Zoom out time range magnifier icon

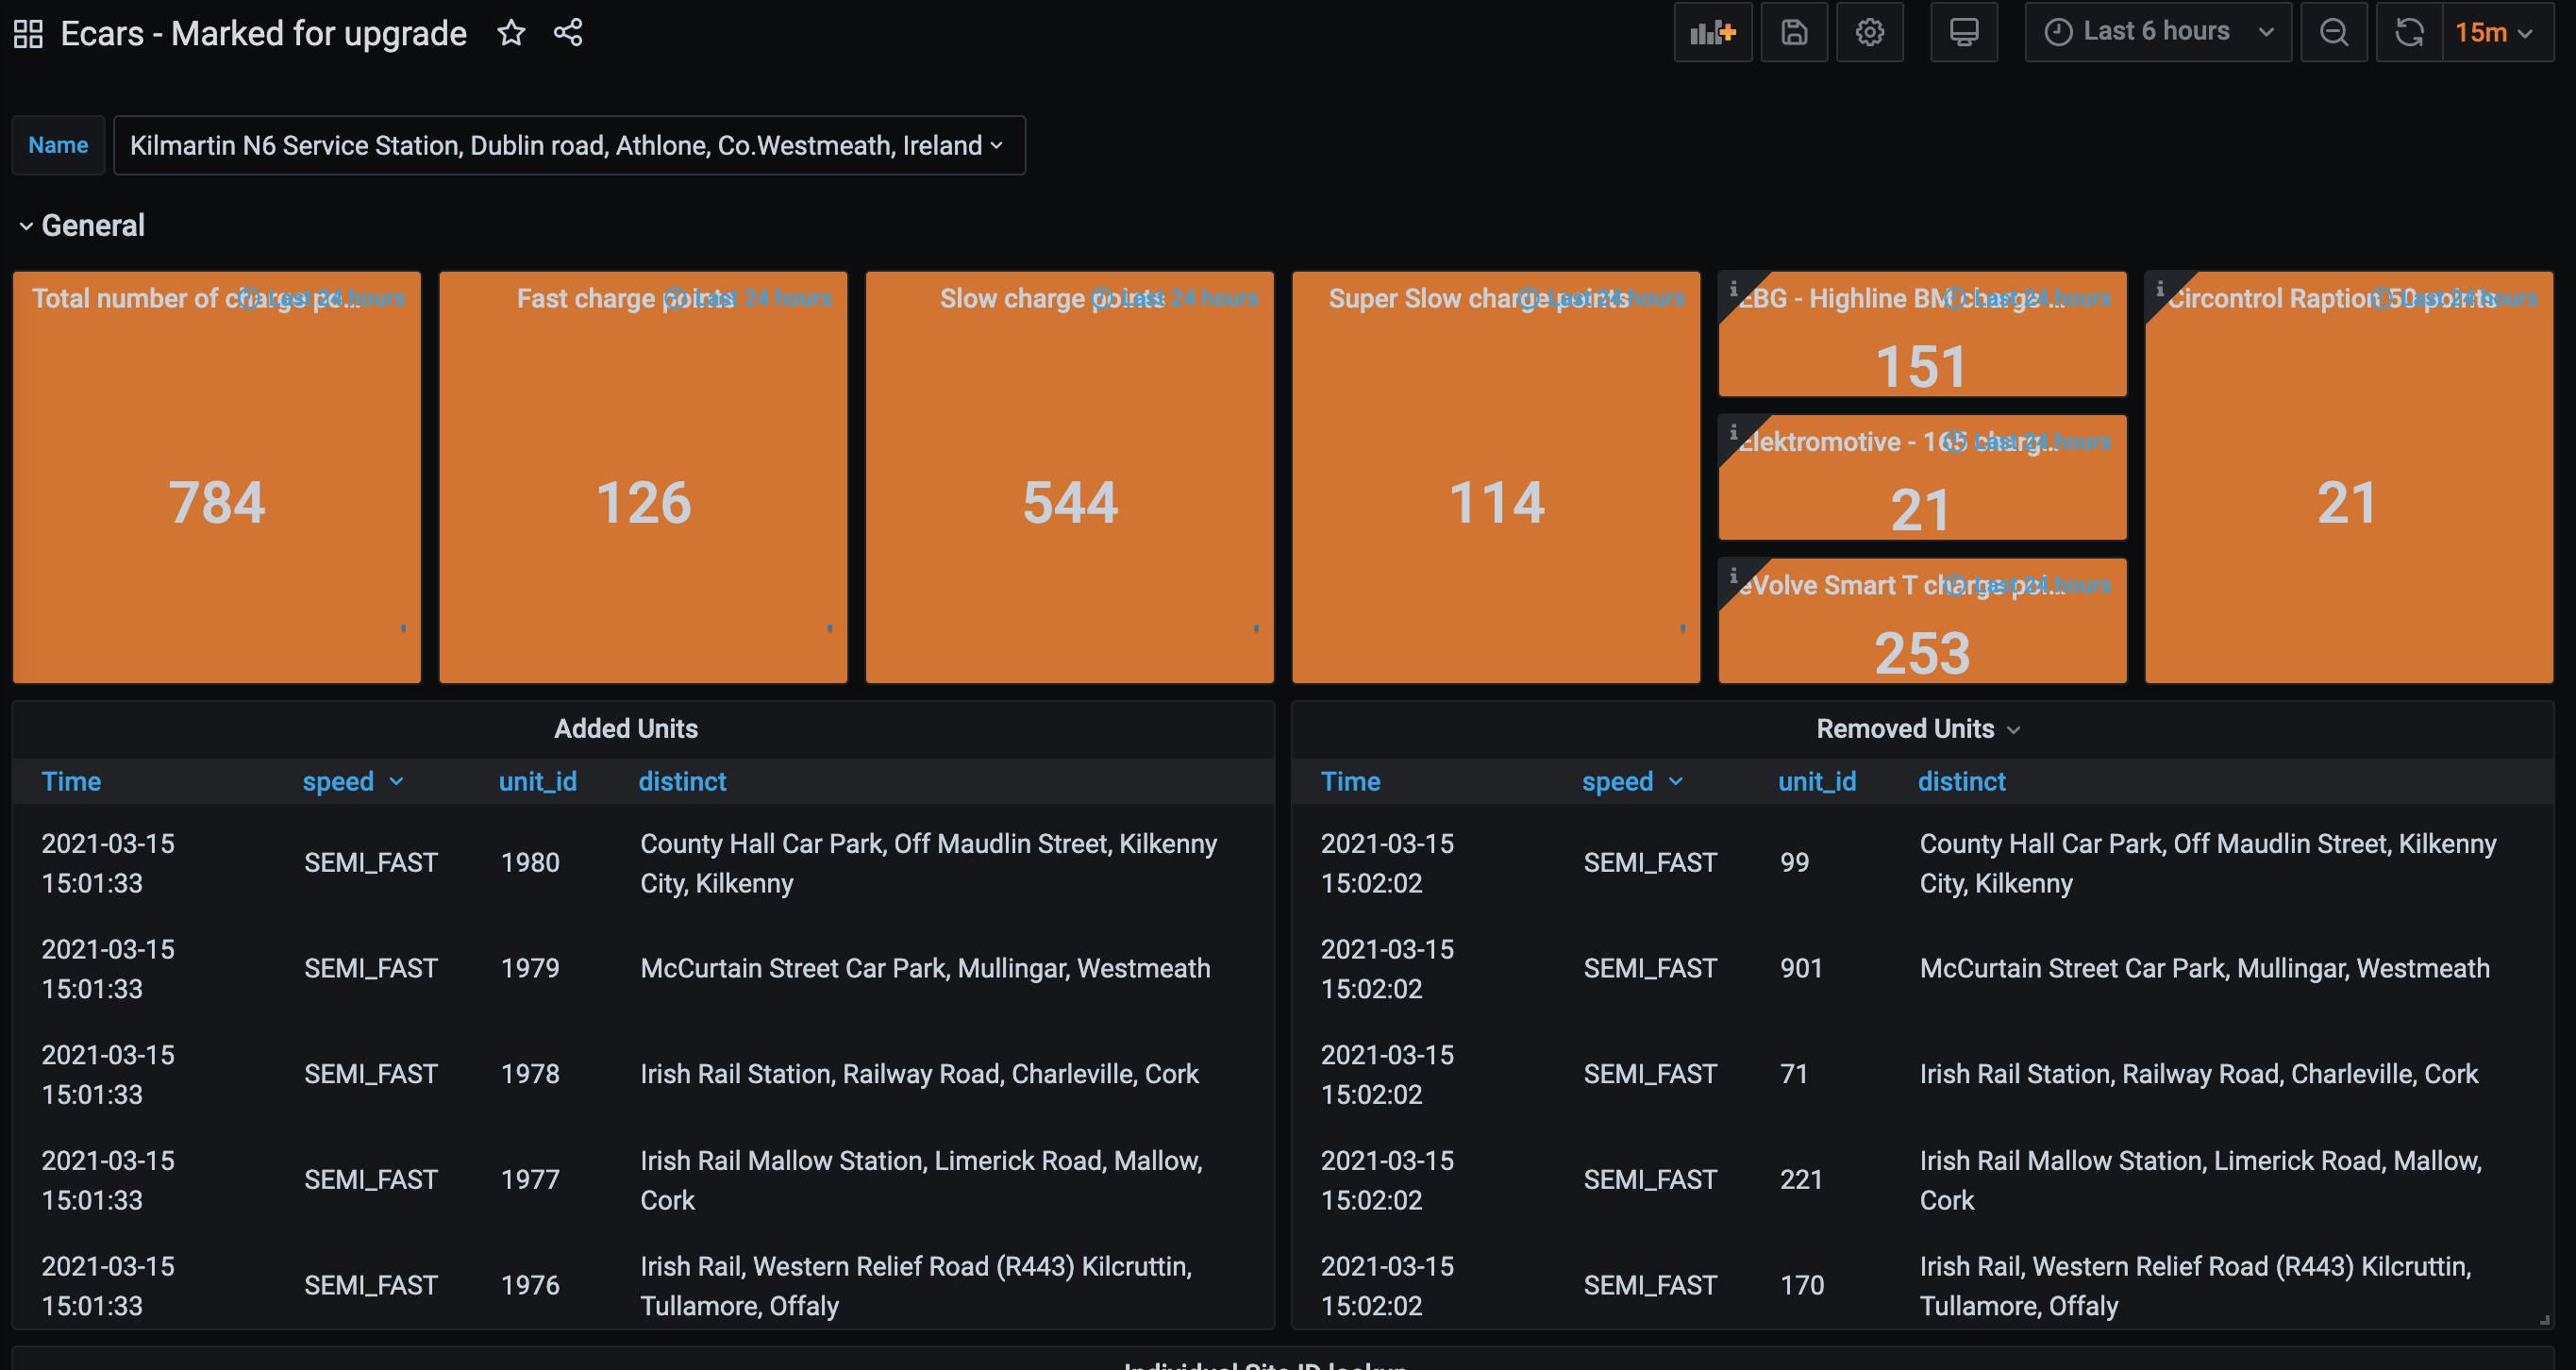coord(2333,32)
